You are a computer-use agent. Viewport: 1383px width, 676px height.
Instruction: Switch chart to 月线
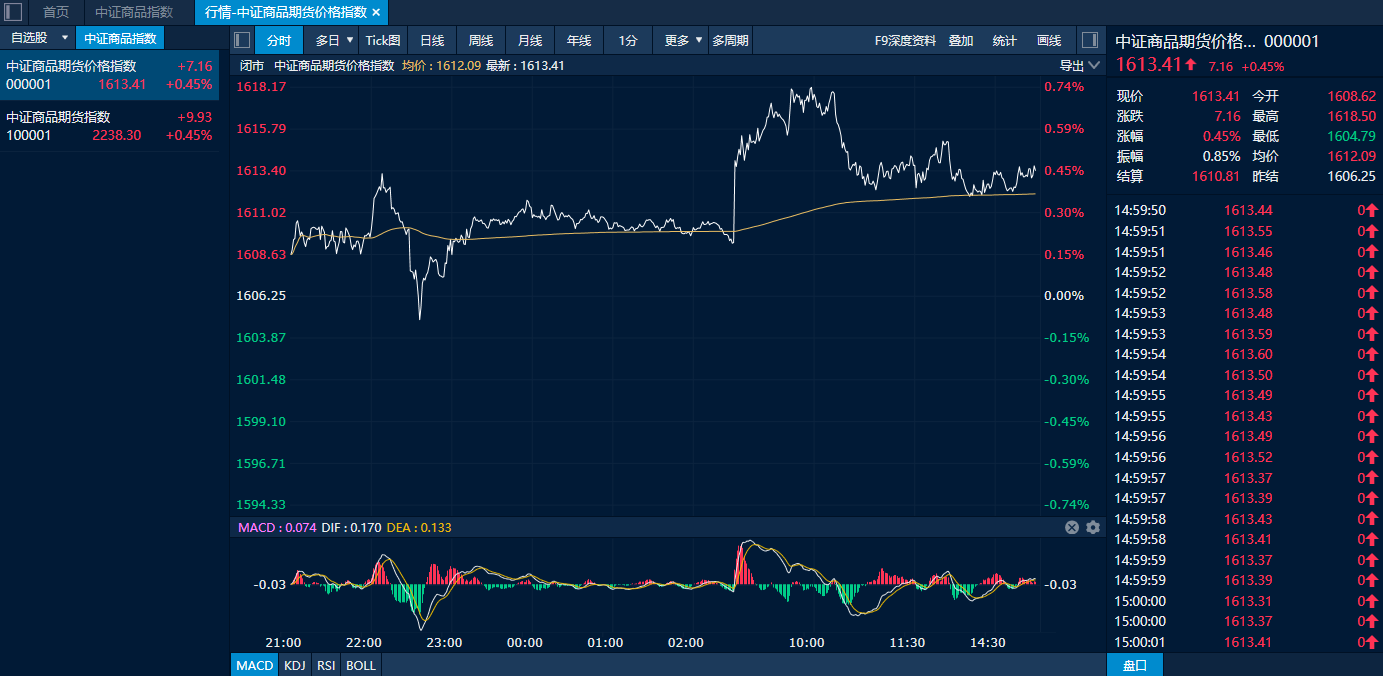[x=530, y=40]
